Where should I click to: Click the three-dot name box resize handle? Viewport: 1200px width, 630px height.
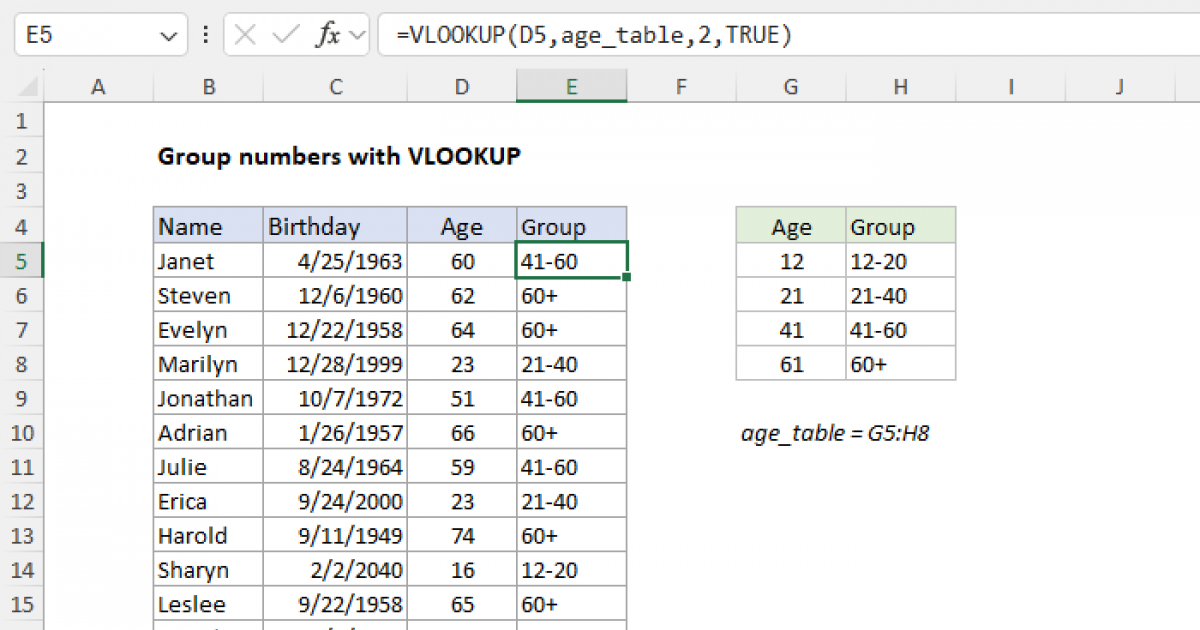206,37
